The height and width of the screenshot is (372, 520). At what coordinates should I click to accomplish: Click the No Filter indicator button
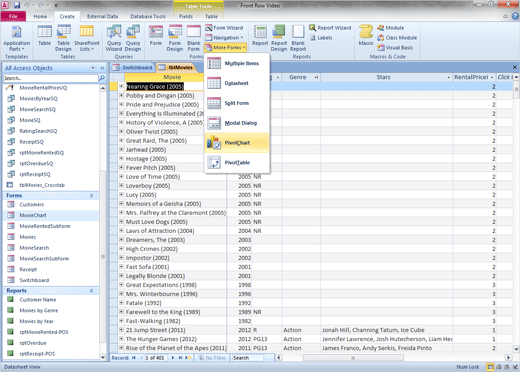(x=212, y=358)
